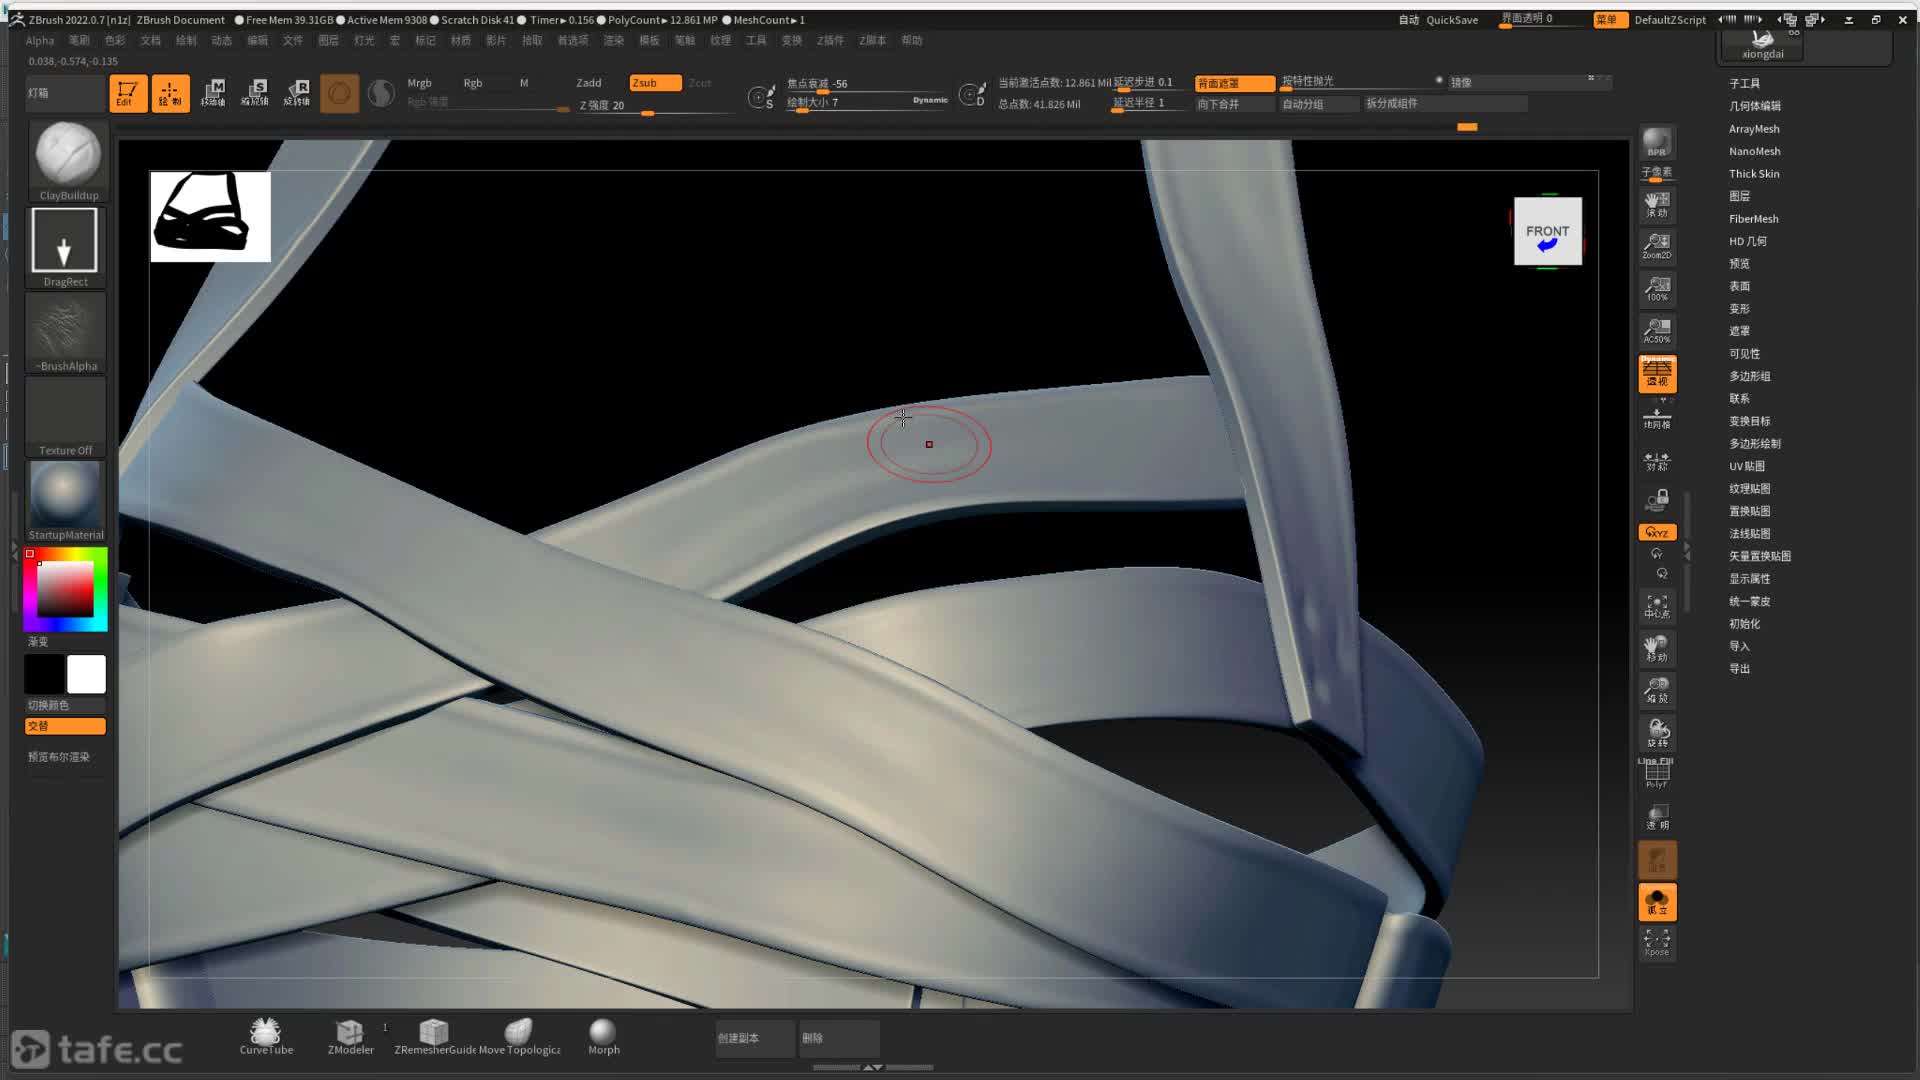Expand the ArrayMesh section
1920x1080 pixels.
pos(1753,129)
